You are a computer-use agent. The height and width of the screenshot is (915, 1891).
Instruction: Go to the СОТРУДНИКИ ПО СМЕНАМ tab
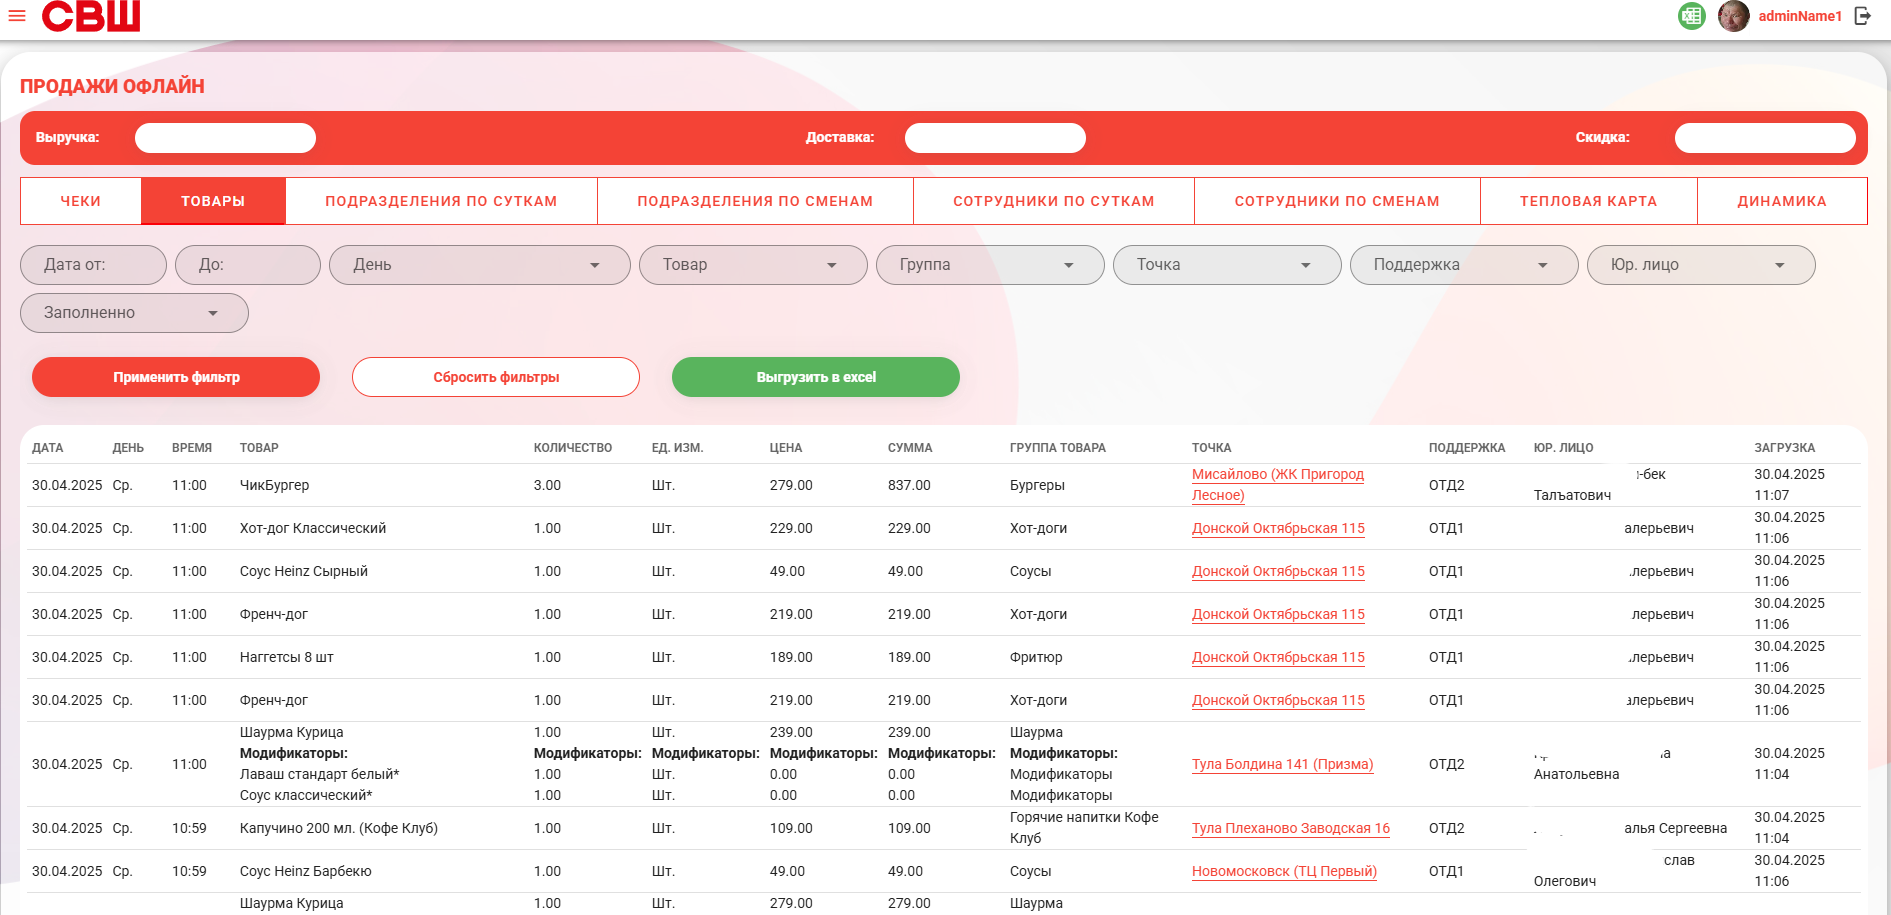(x=1337, y=201)
